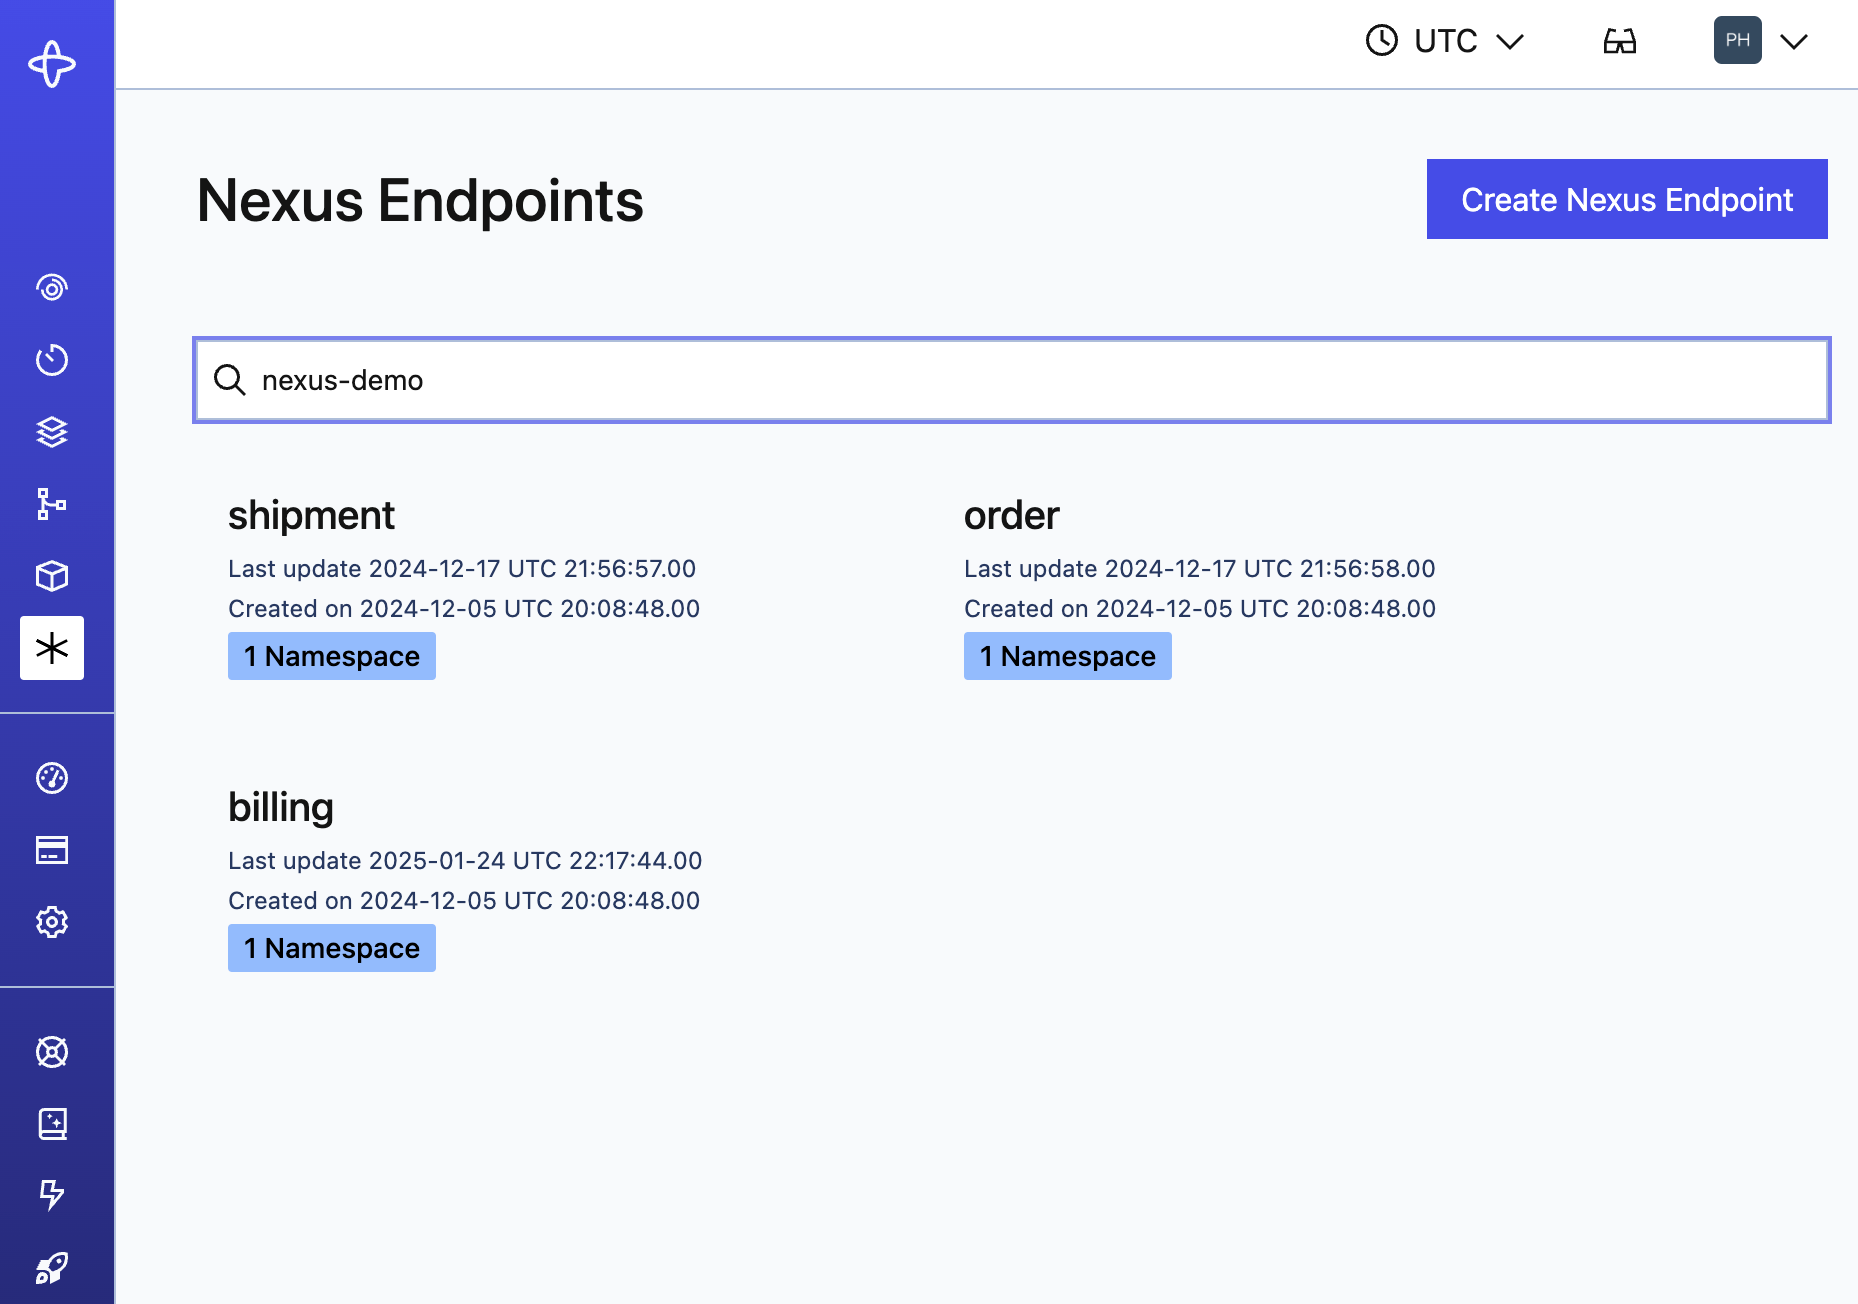Screen dimensions: 1858x1304
Task: Open the shipment endpoint
Action: [x=311, y=515]
